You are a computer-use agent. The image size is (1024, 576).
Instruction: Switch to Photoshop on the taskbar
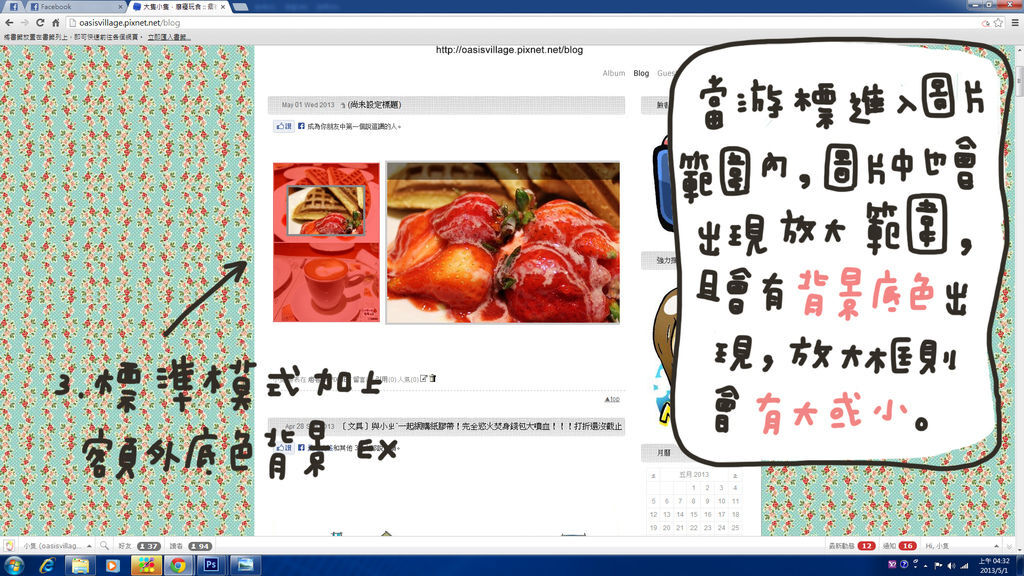click(x=211, y=566)
